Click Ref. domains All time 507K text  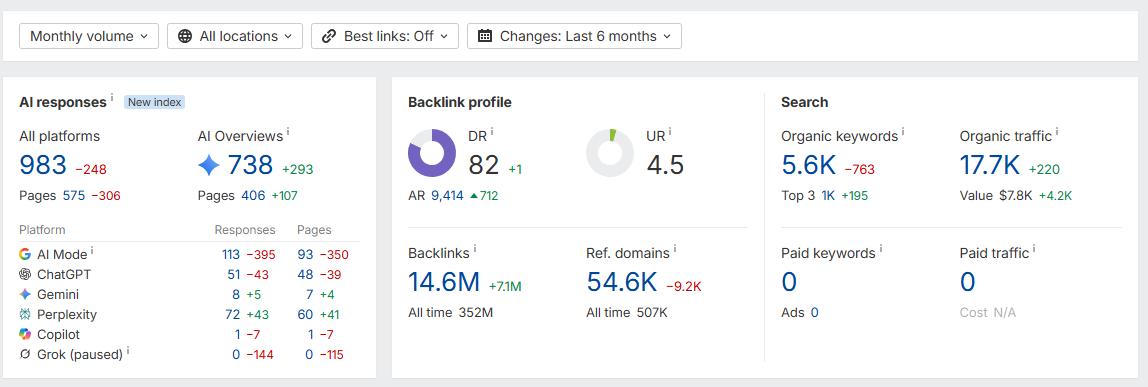coord(627,313)
